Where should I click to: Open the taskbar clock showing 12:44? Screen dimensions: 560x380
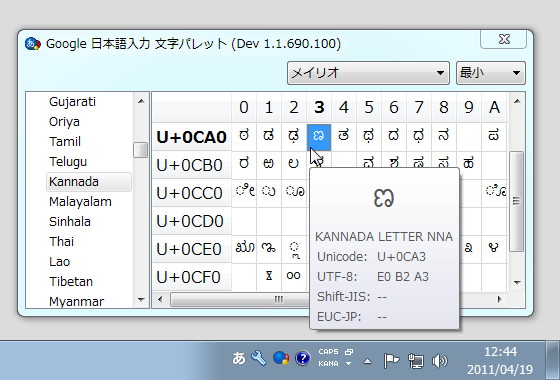(x=500, y=360)
